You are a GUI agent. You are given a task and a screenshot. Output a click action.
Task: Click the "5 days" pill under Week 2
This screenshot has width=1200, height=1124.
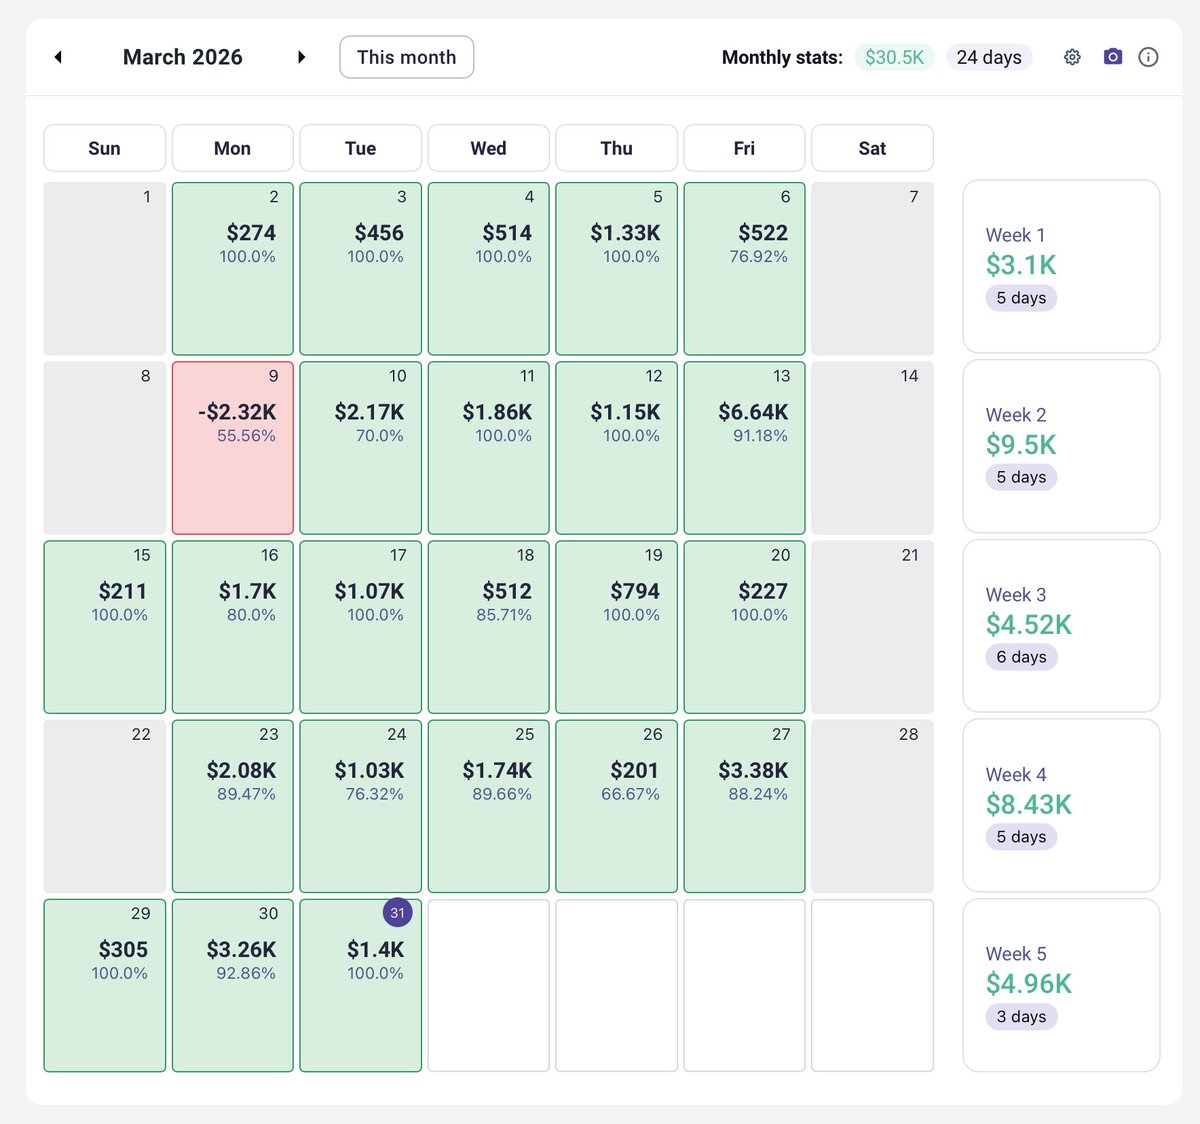1021,477
